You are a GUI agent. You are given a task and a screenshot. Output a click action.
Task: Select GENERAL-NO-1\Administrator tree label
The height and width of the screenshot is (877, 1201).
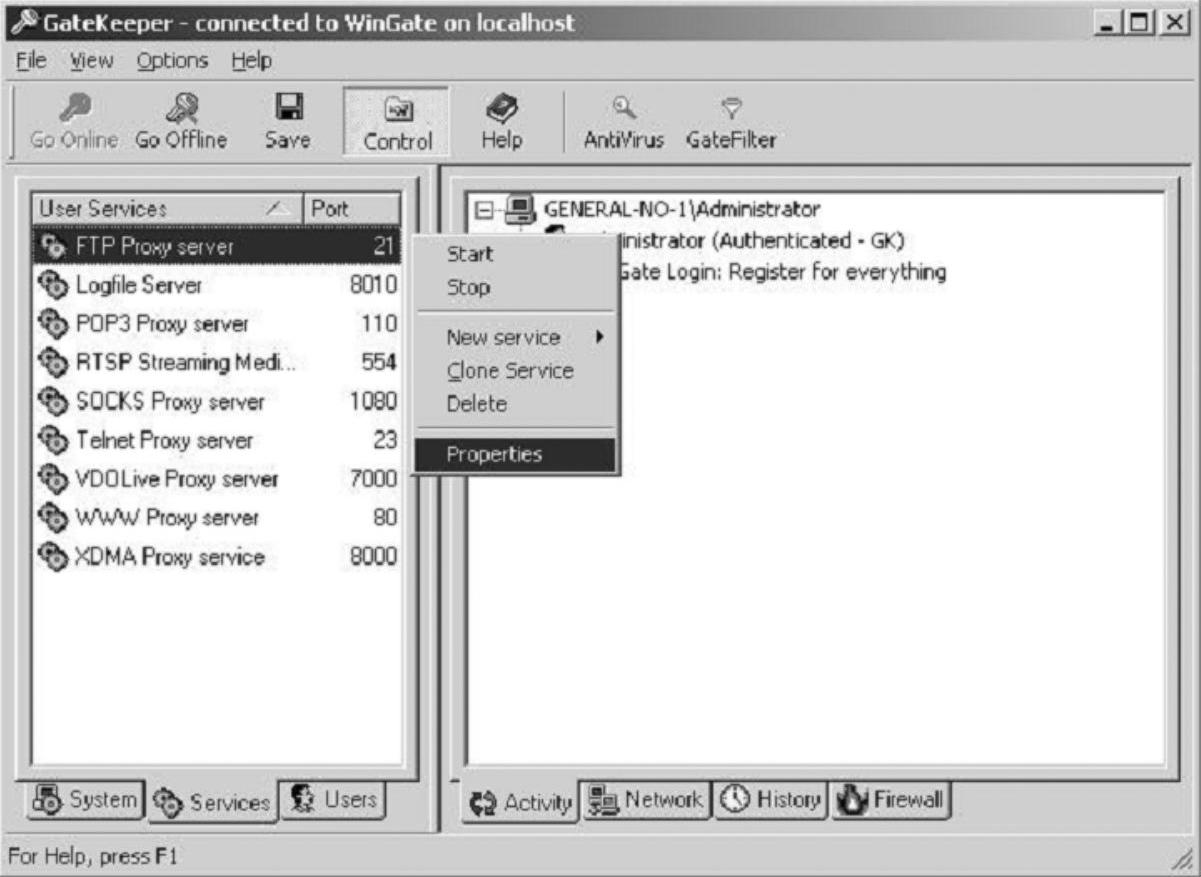click(682, 209)
